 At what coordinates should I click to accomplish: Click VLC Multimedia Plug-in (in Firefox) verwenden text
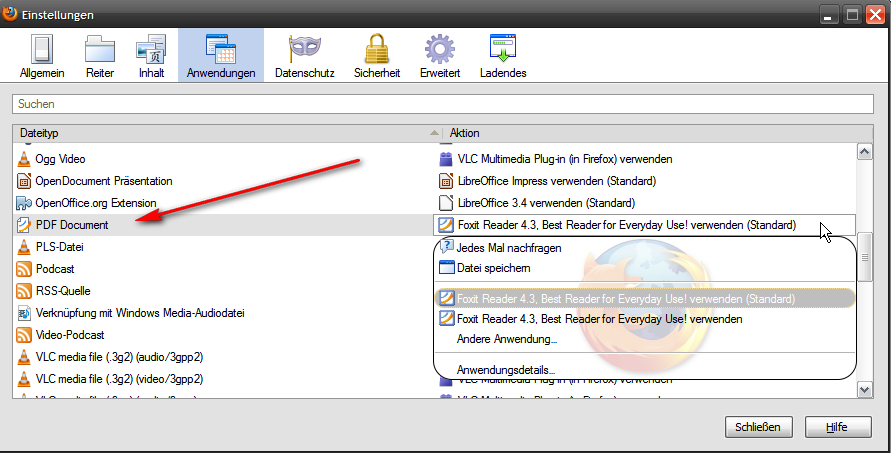565,159
